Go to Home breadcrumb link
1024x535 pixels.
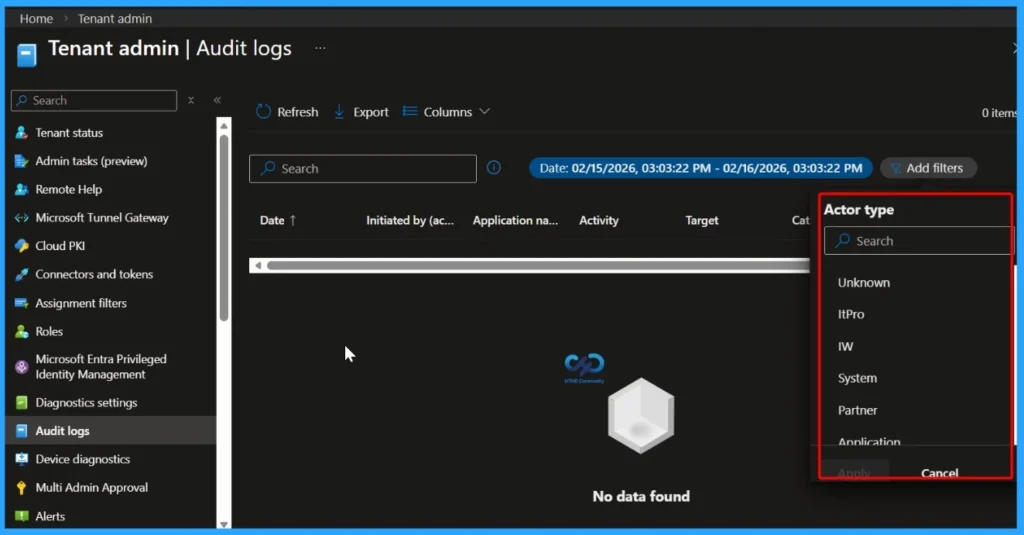(36, 18)
